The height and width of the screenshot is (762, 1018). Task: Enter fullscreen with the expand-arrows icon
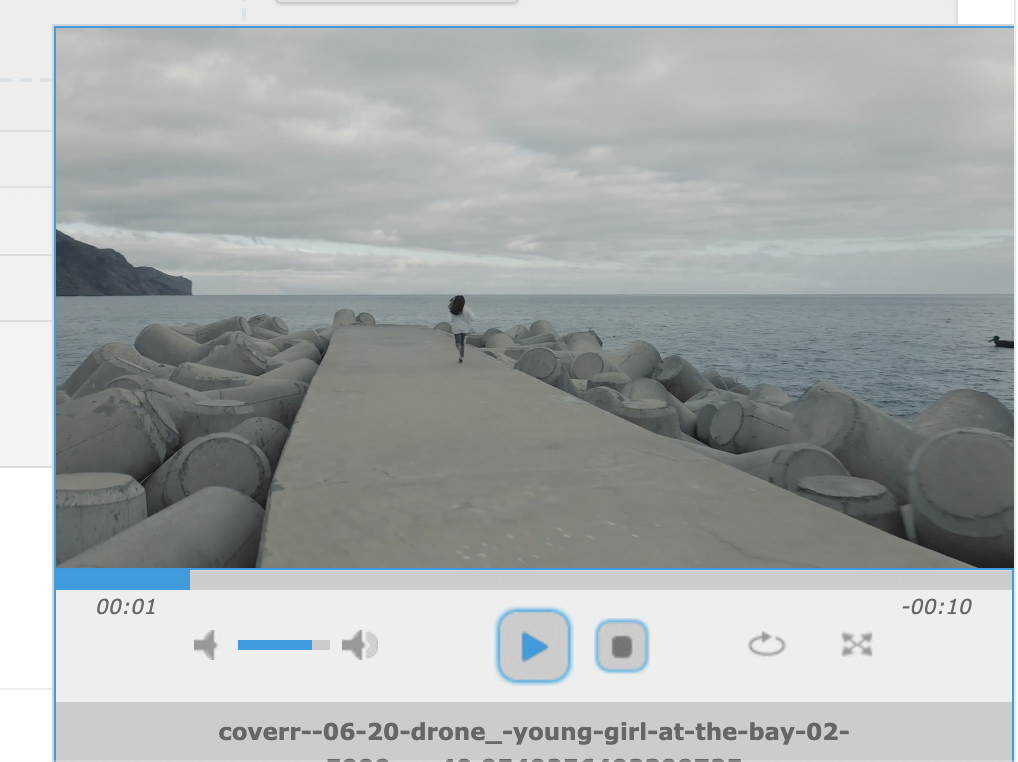pyautogui.click(x=857, y=645)
